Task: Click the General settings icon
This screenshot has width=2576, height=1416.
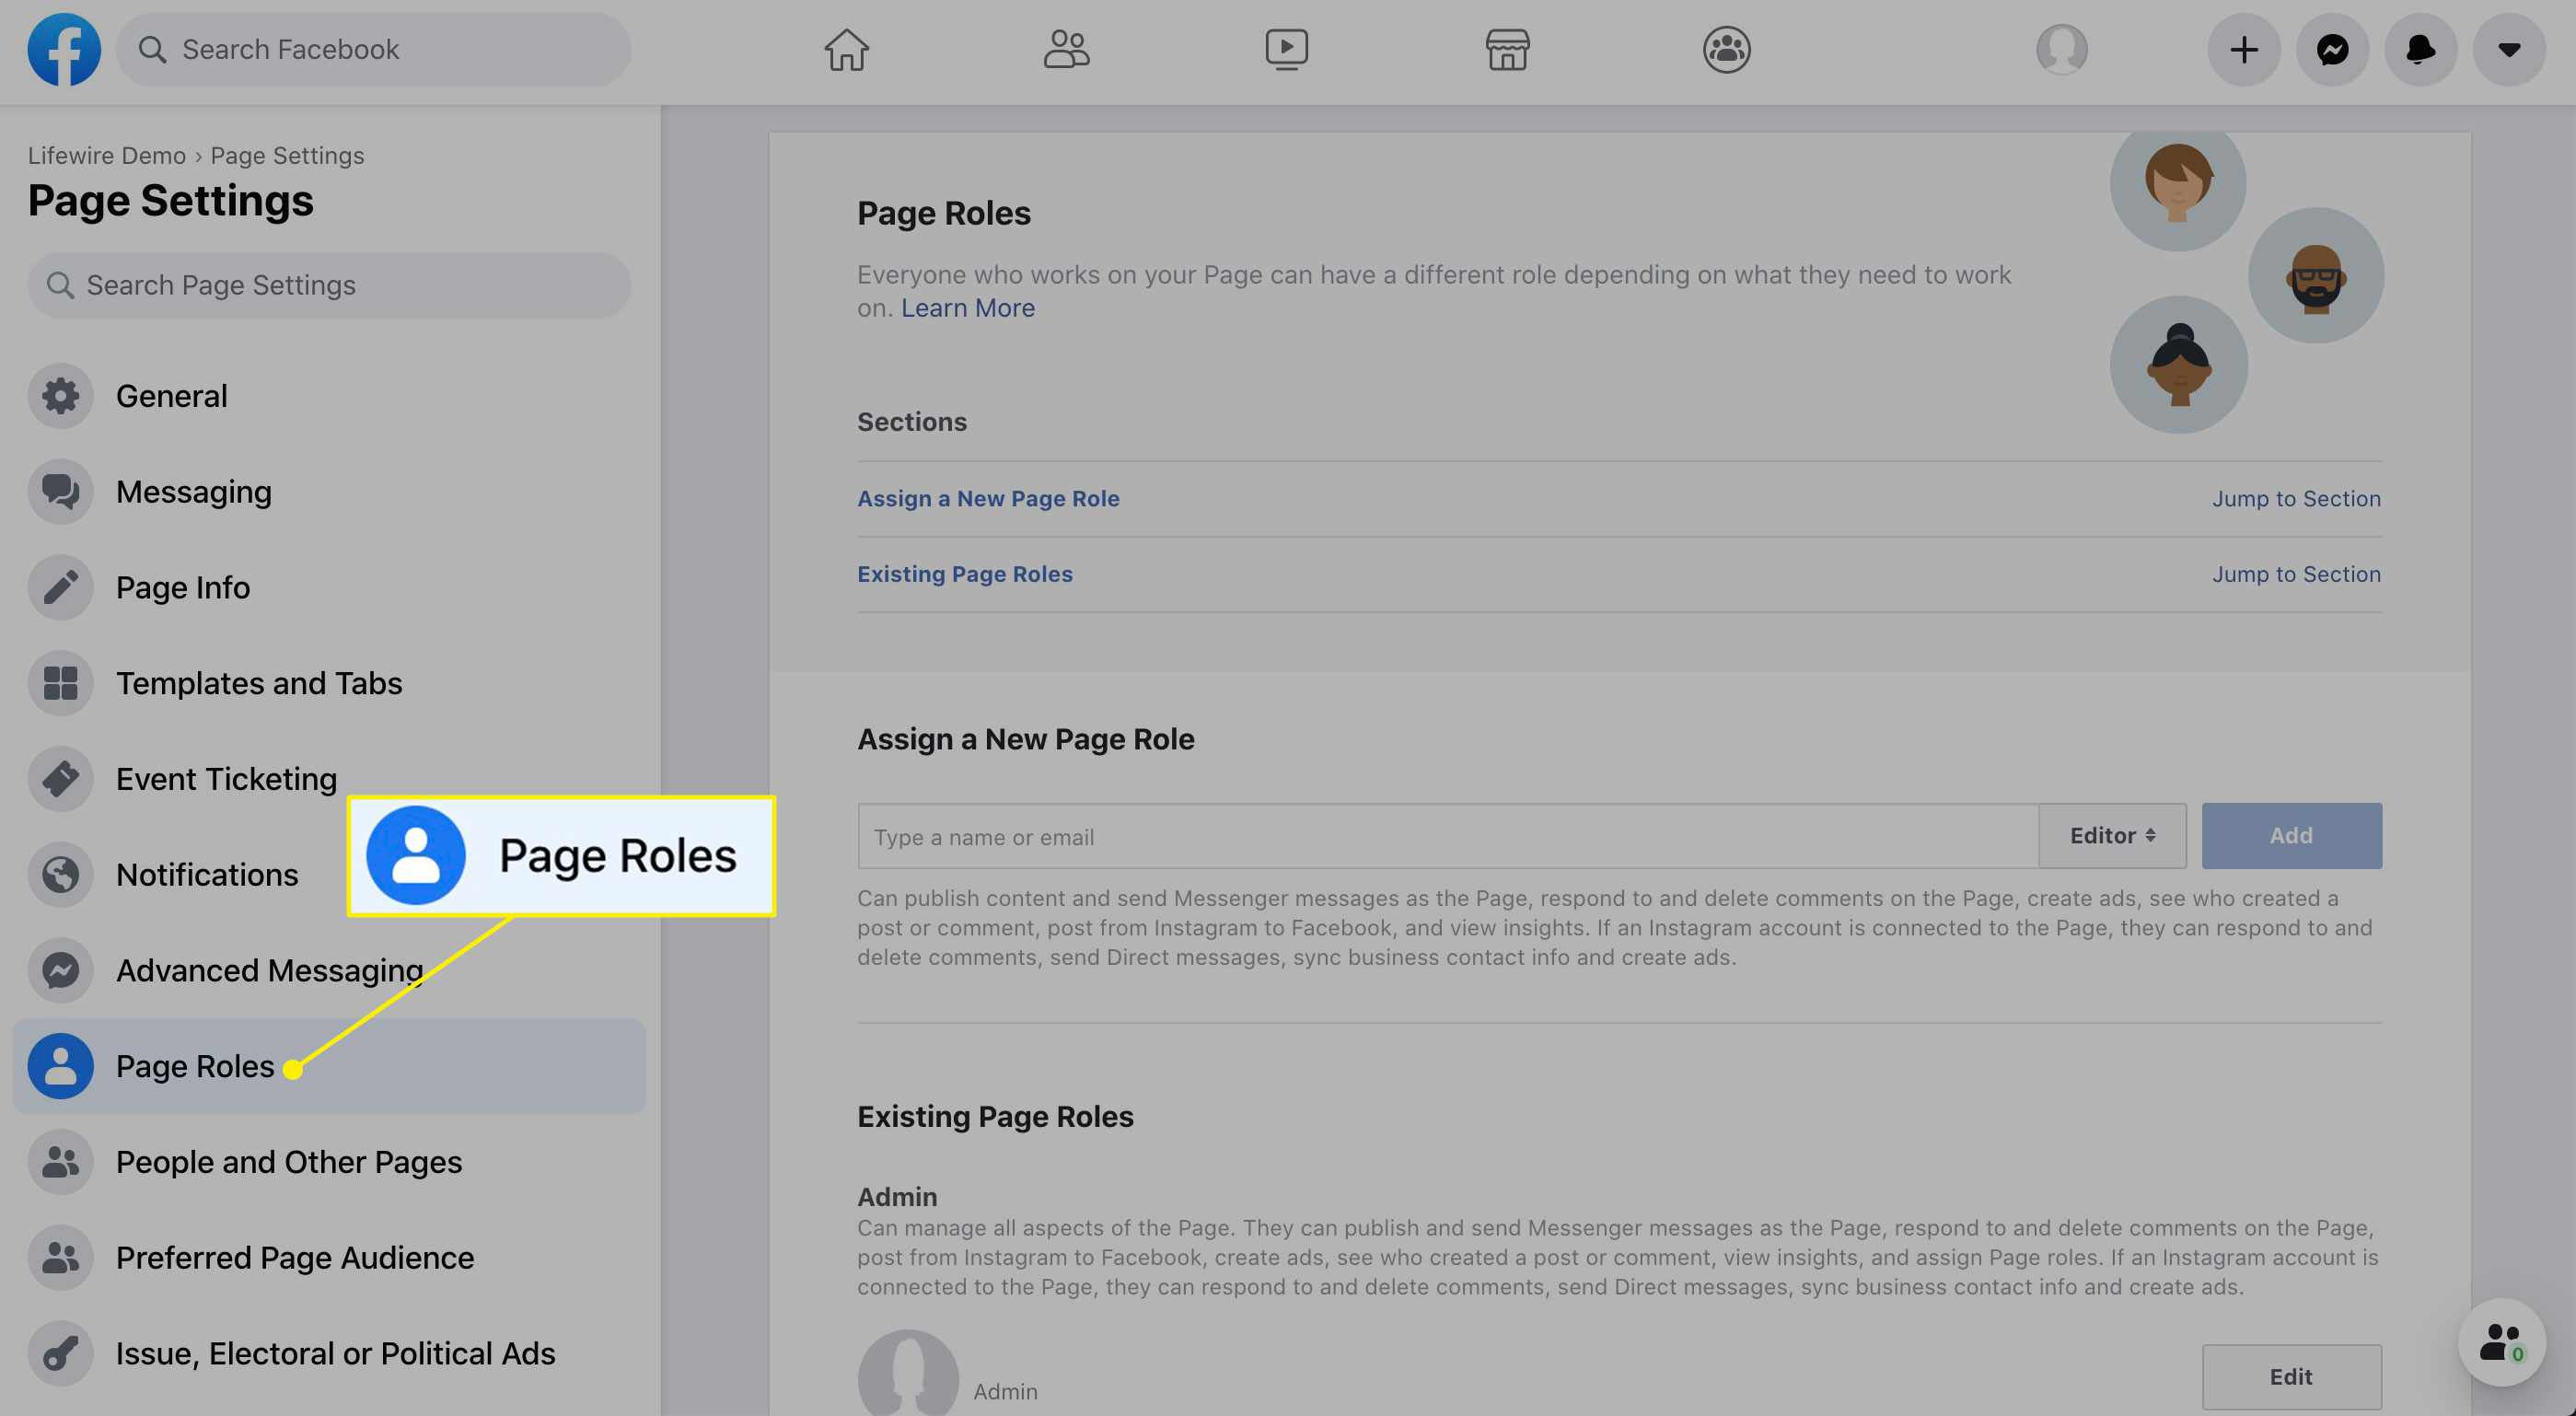Action: click(61, 394)
